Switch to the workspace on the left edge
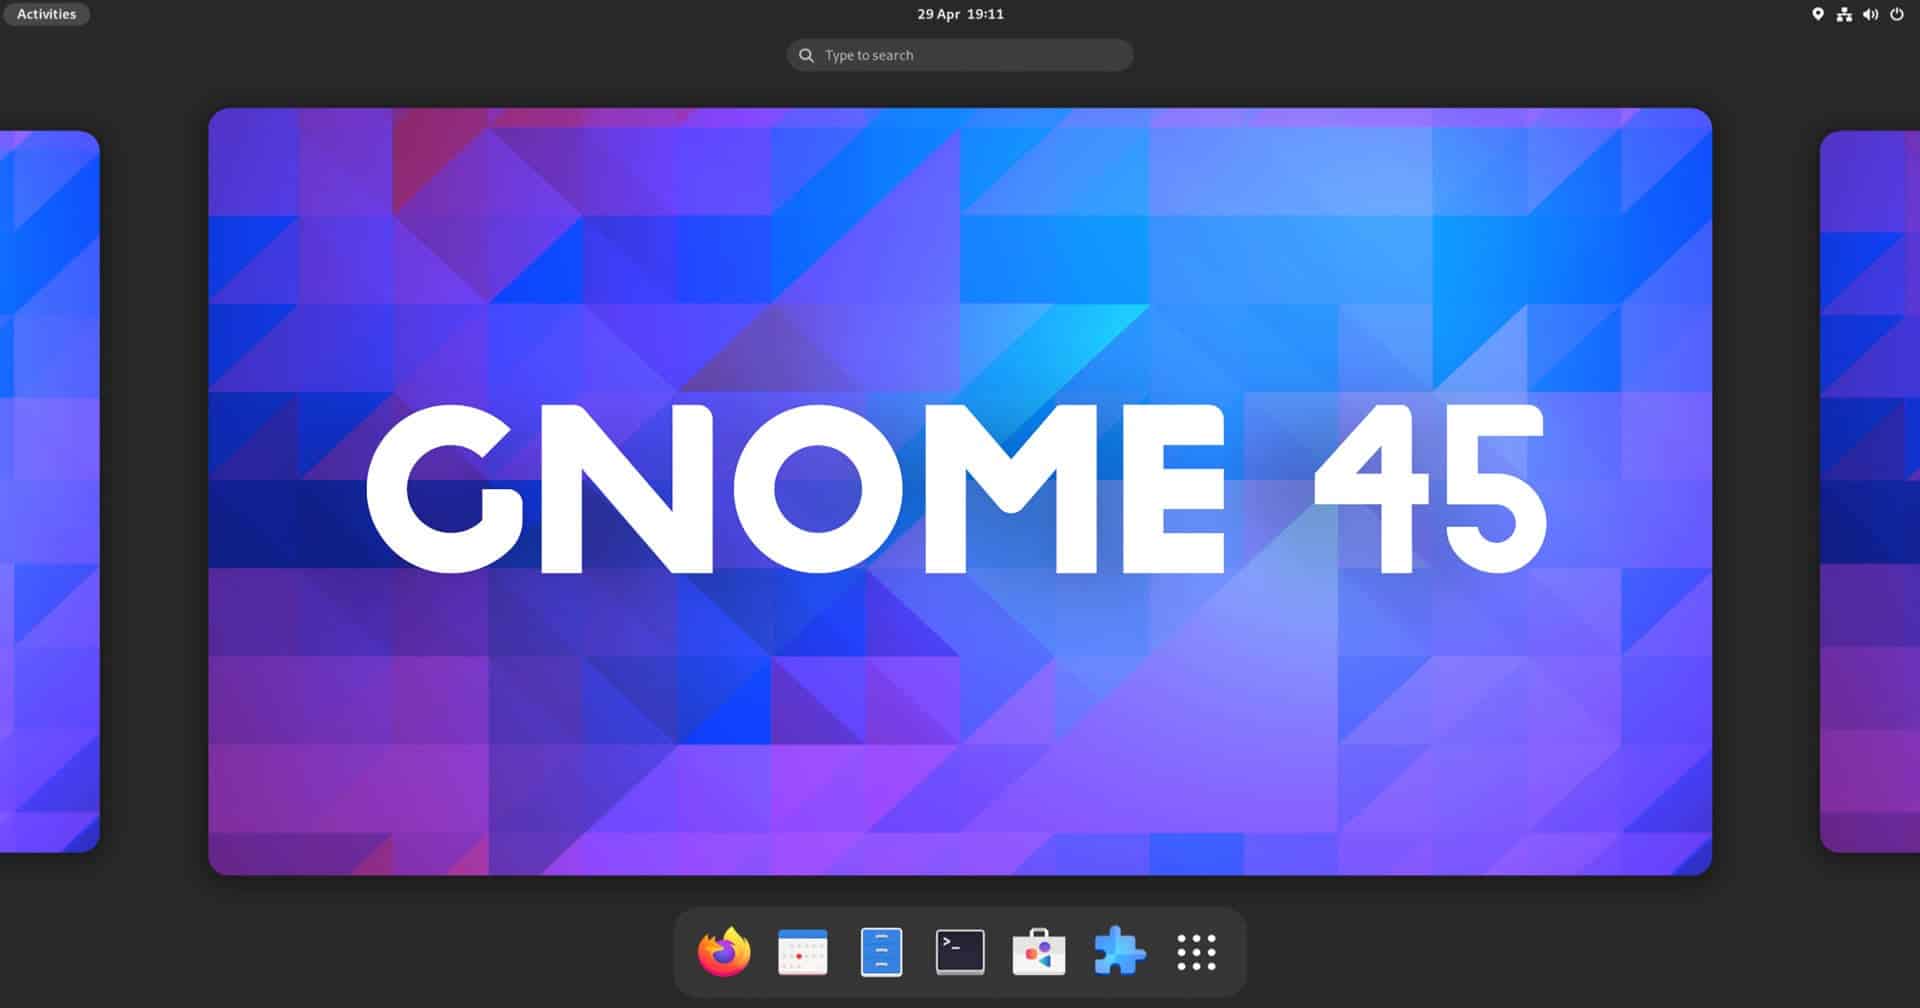 [x=49, y=491]
